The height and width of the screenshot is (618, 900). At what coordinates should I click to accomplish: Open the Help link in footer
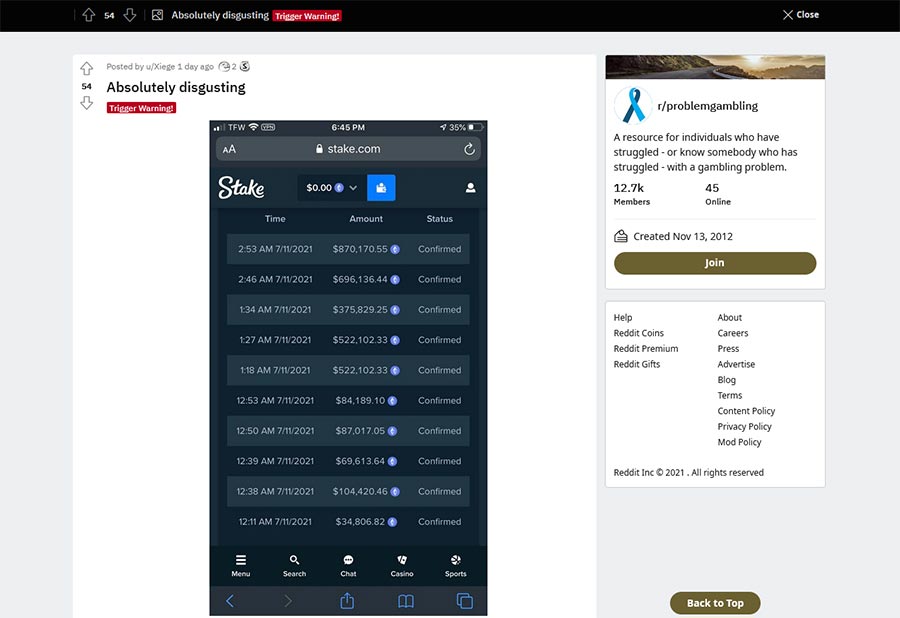pos(623,318)
